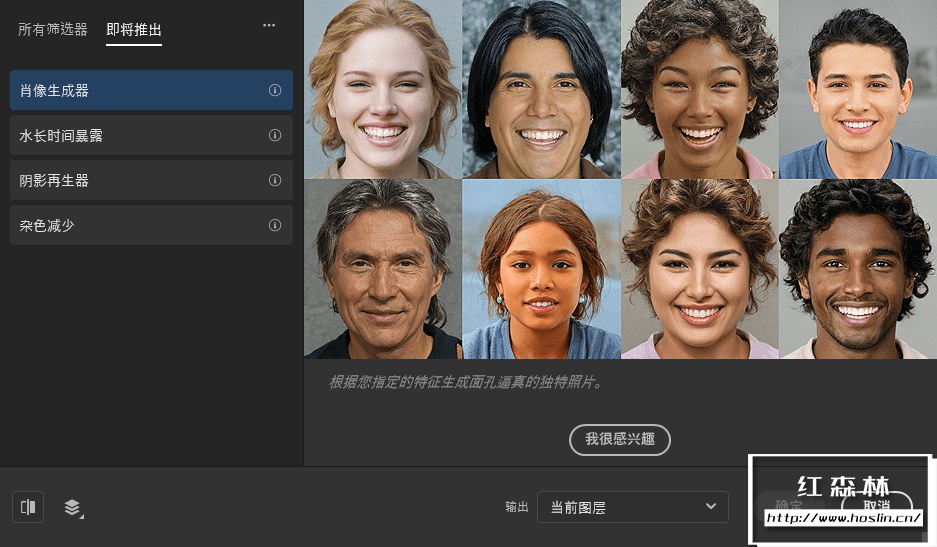Select the 水长时间暴露 filter row
937x547 pixels.
(x=151, y=136)
